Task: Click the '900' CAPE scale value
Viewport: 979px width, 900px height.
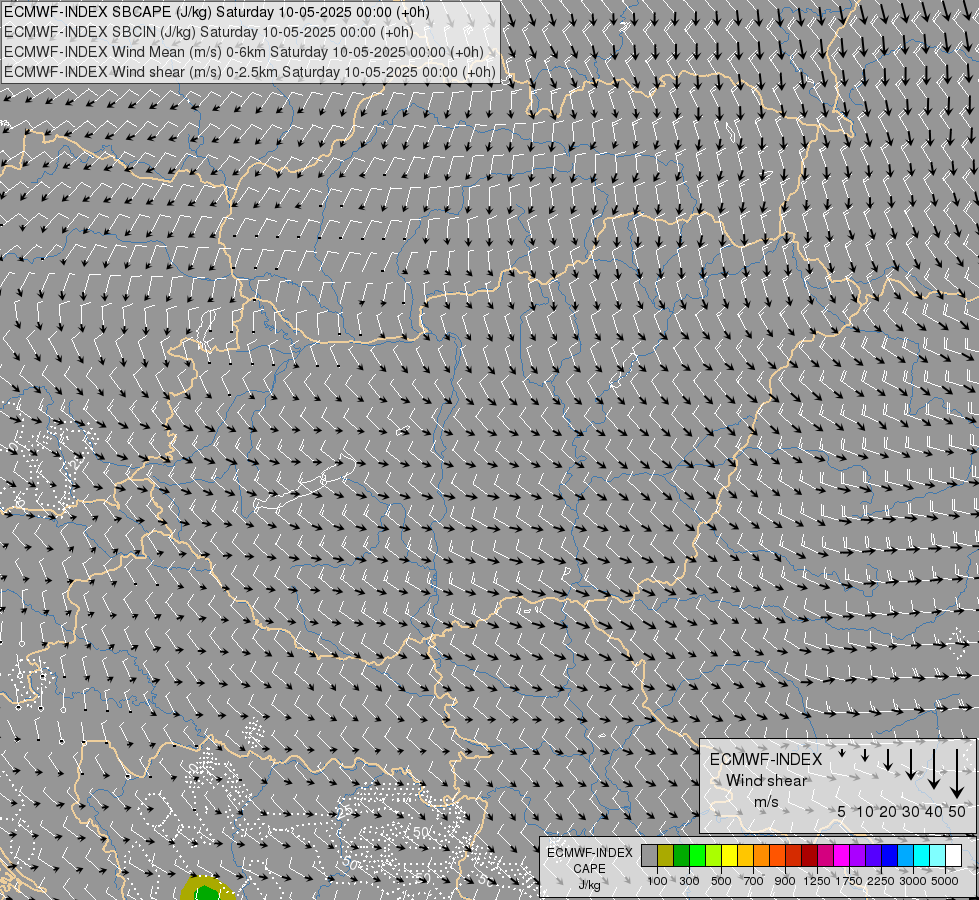Action: click(785, 881)
